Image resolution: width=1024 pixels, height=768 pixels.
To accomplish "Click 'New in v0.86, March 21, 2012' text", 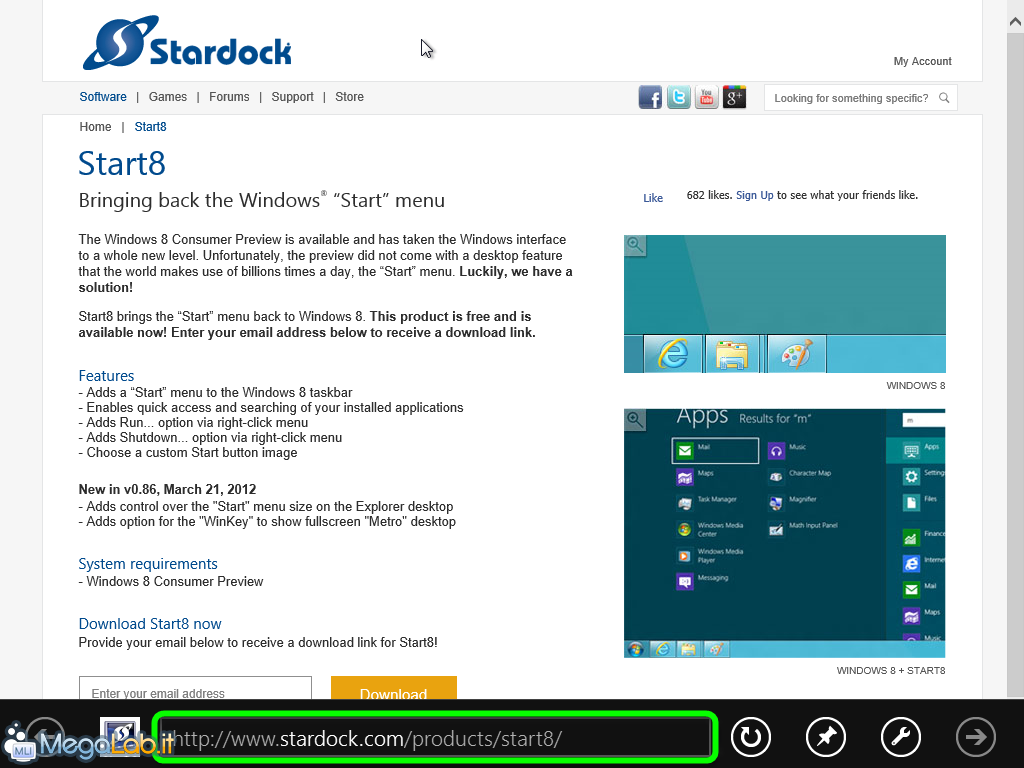I will (x=167, y=489).
